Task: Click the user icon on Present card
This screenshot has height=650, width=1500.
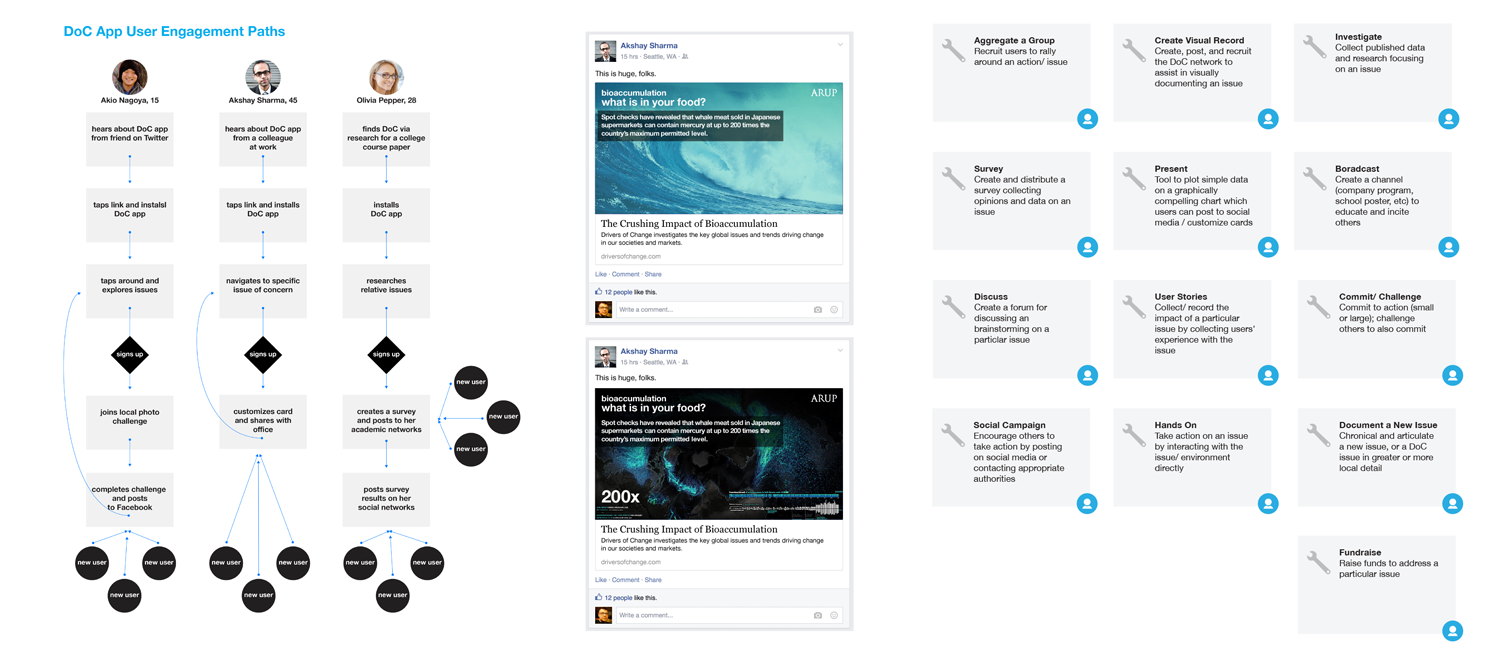Action: click(x=1268, y=247)
